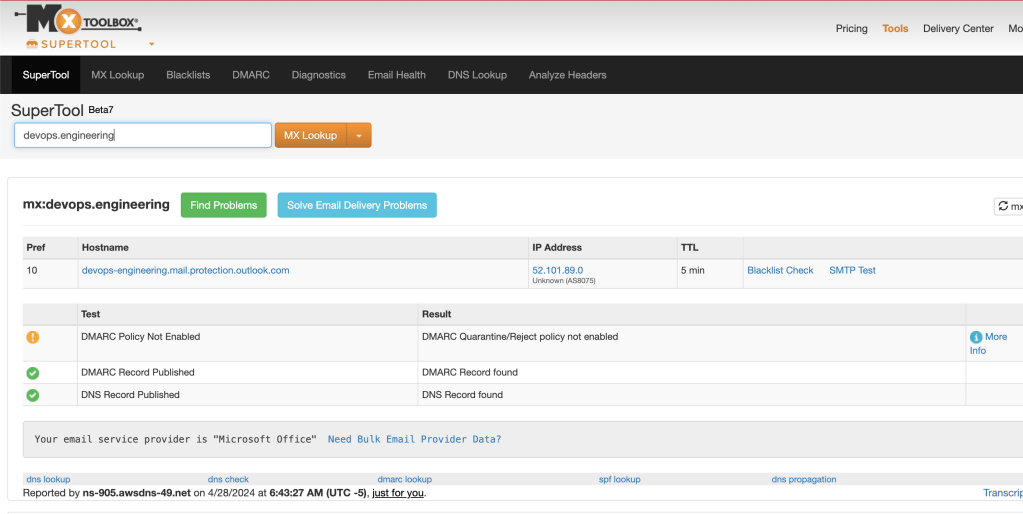The height and width of the screenshot is (514, 1023).
Task: Click DMARC Quarantine/Reject policy not enabled result
Action: tap(520, 337)
